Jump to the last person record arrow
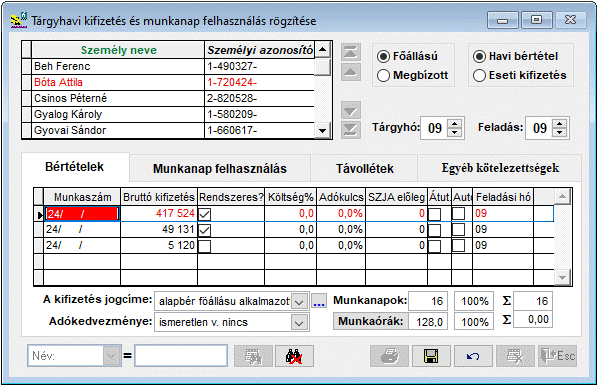Viewport: 598px width, 385px height. (x=350, y=130)
